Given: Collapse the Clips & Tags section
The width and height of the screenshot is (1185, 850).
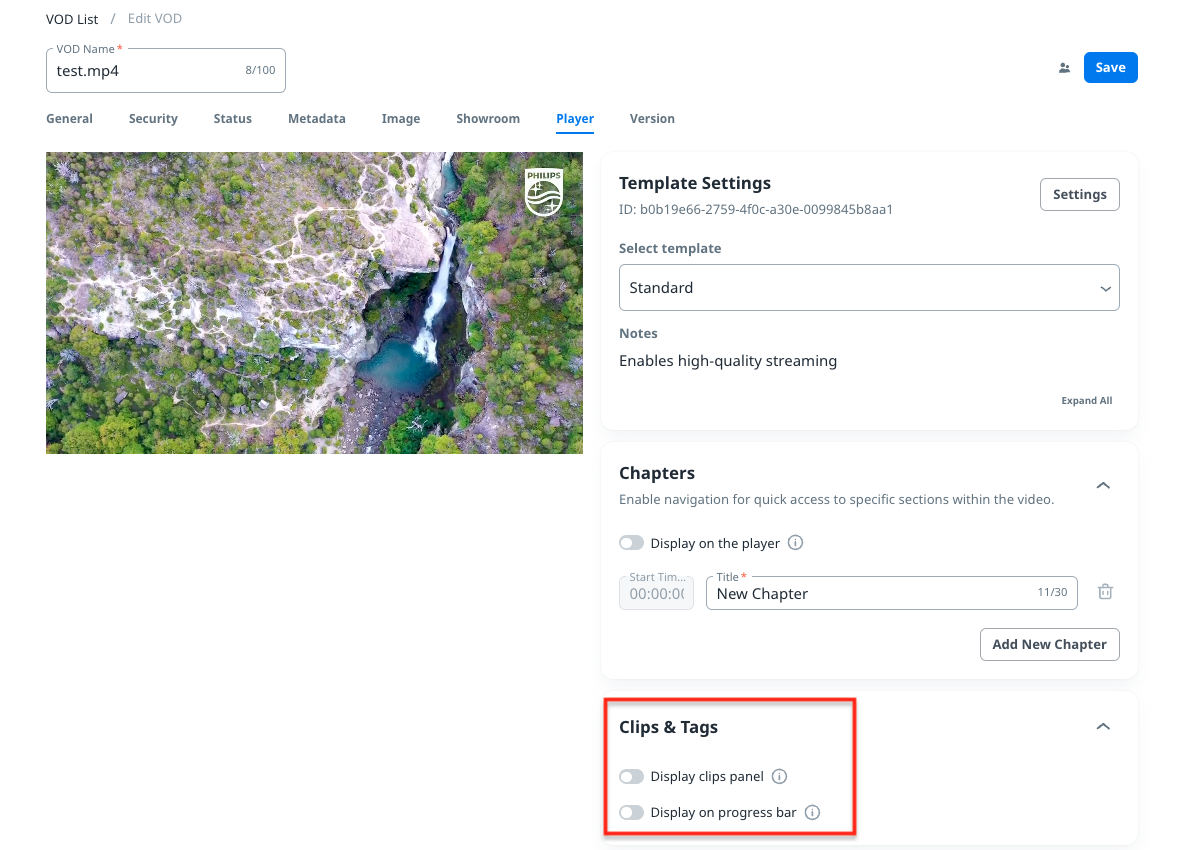Looking at the screenshot, I should 1103,727.
